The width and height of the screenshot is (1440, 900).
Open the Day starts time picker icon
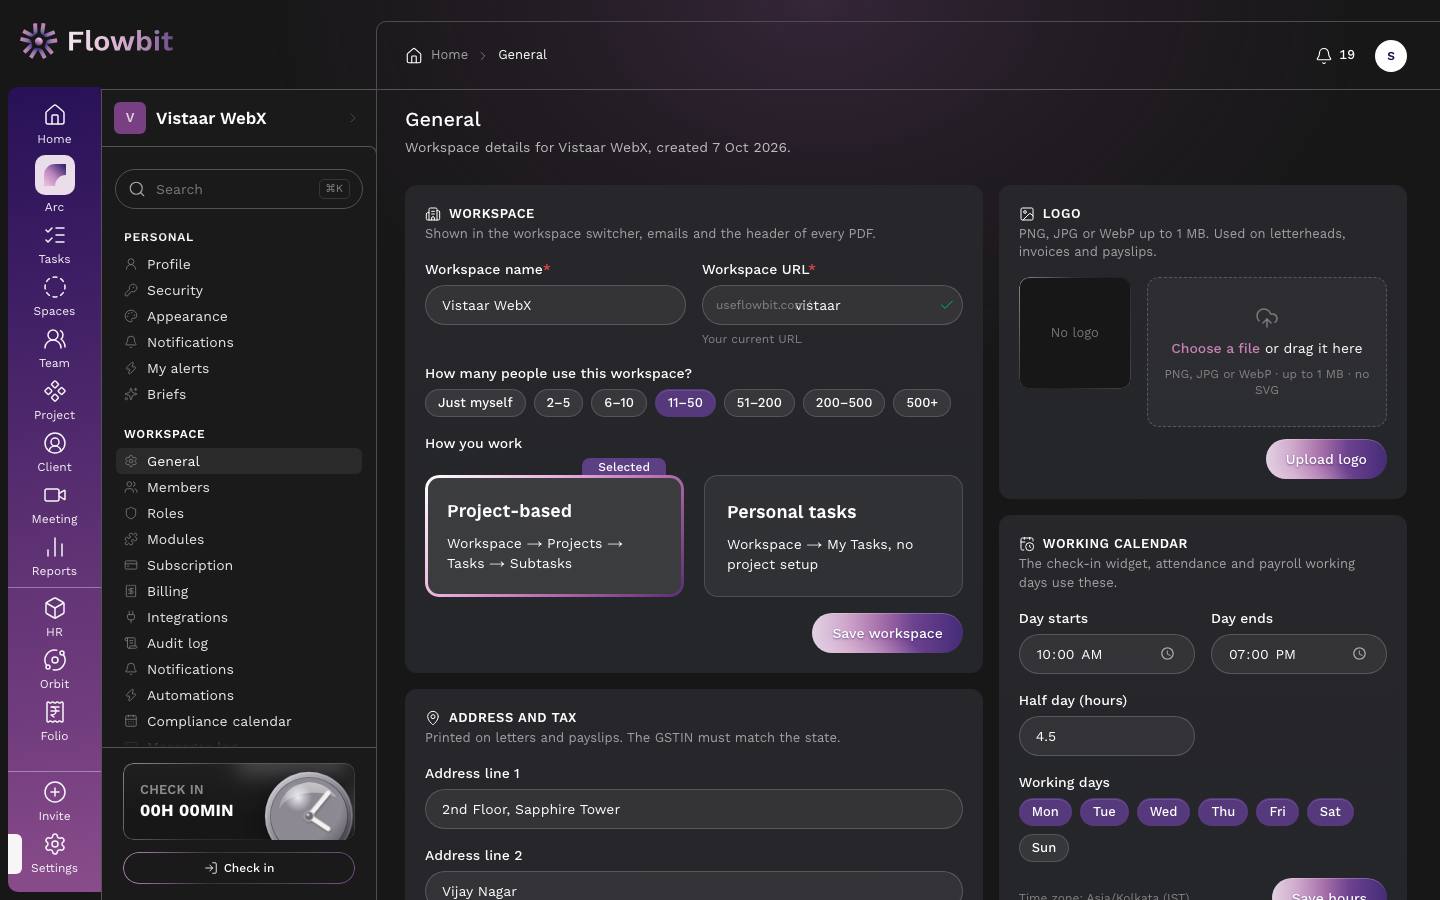click(x=1167, y=654)
